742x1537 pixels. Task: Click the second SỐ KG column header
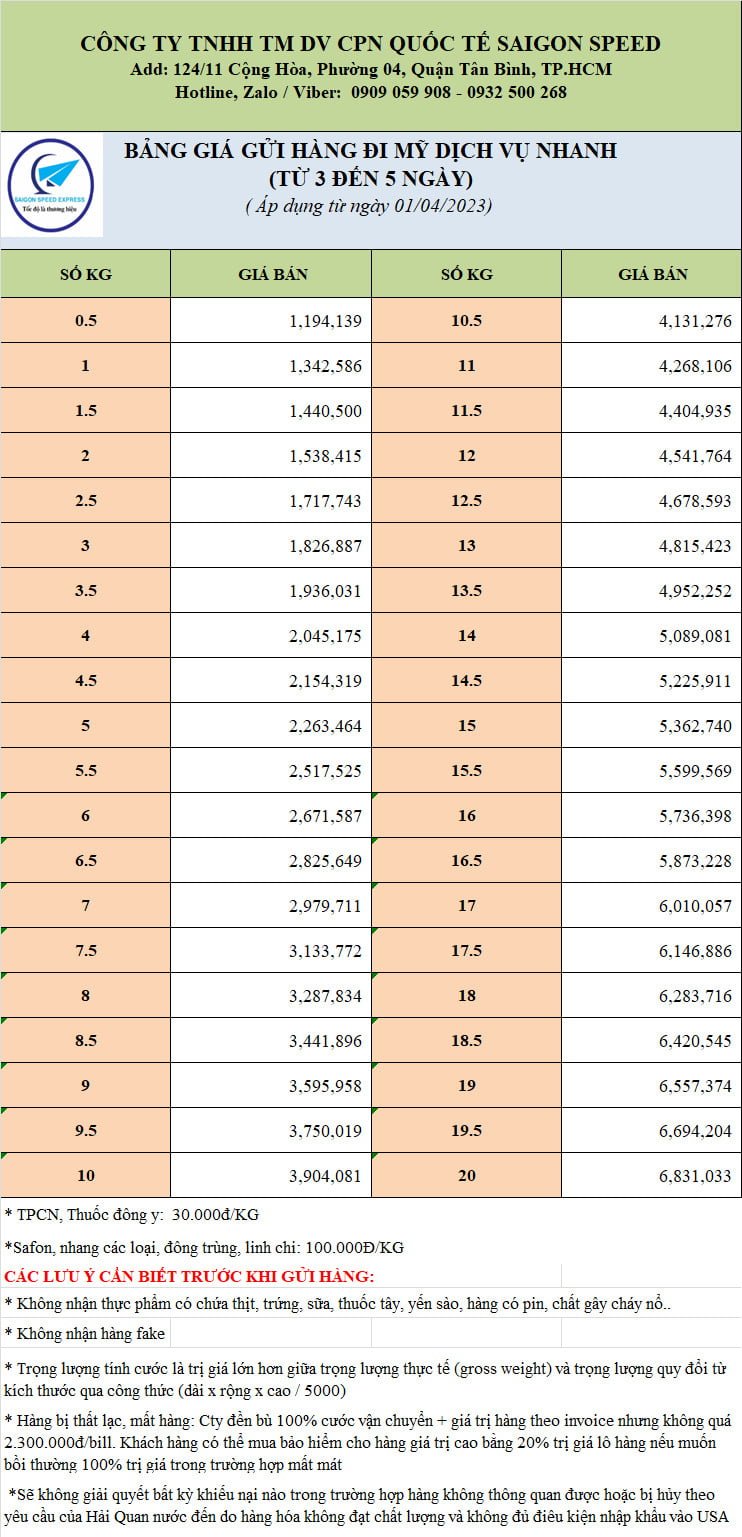(x=466, y=275)
